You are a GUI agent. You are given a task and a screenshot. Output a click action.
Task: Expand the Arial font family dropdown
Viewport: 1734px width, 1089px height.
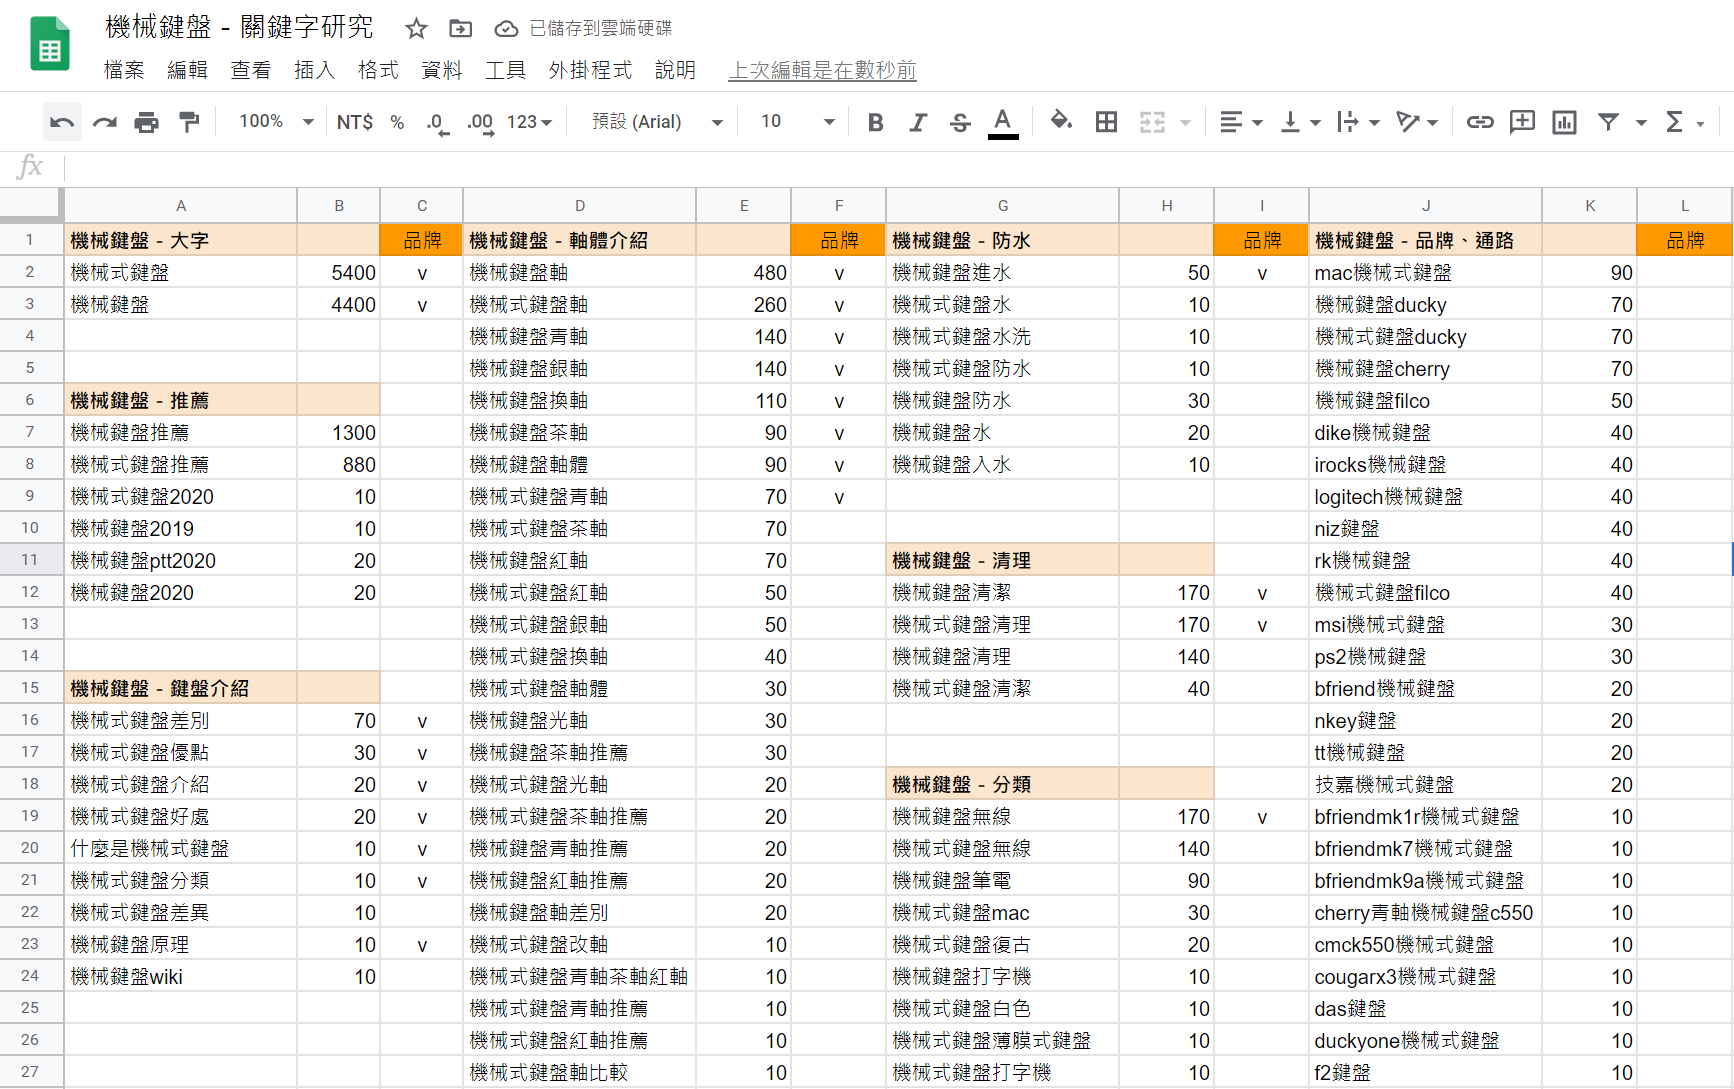(657, 122)
